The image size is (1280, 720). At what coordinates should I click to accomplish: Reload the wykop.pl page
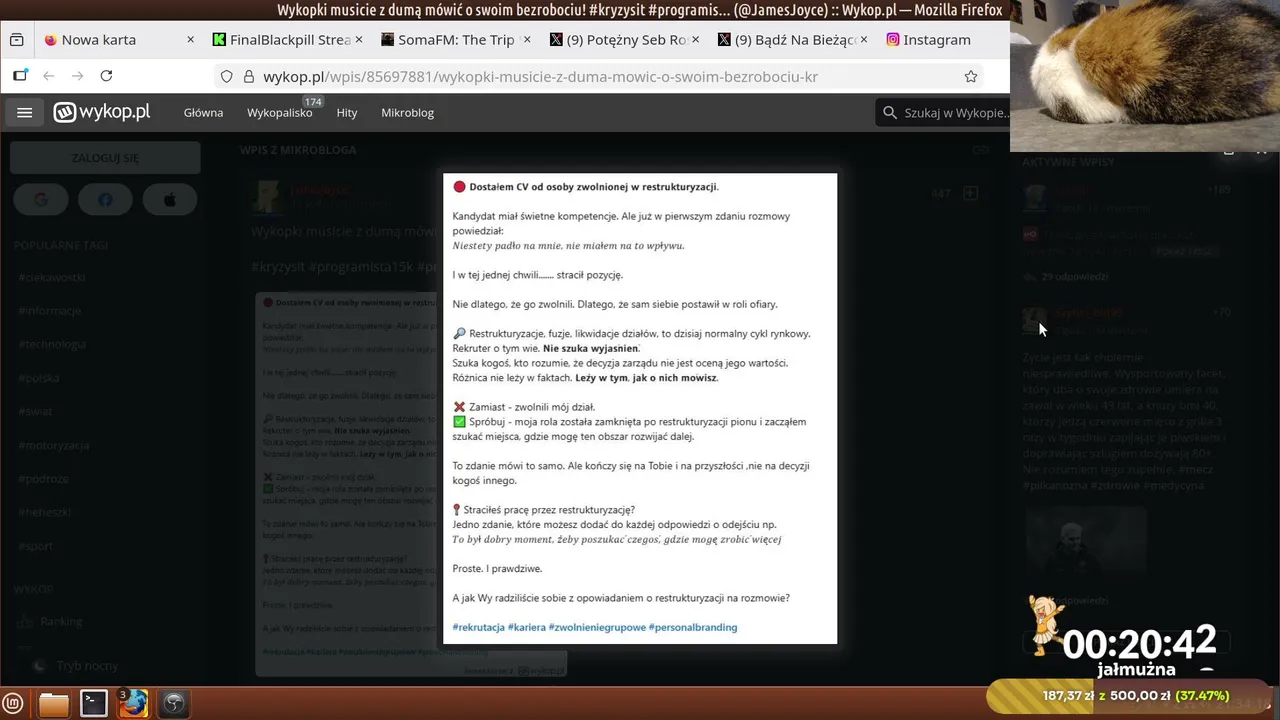click(x=106, y=76)
